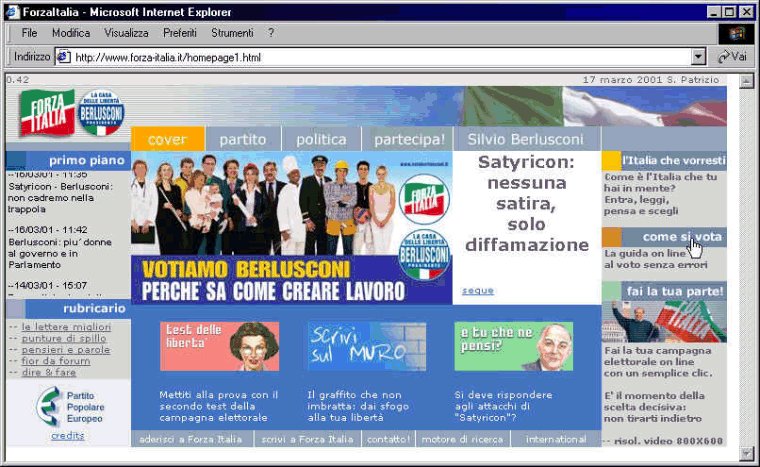Click the Berlusconi round badge in the campaign banner

(x=425, y=255)
